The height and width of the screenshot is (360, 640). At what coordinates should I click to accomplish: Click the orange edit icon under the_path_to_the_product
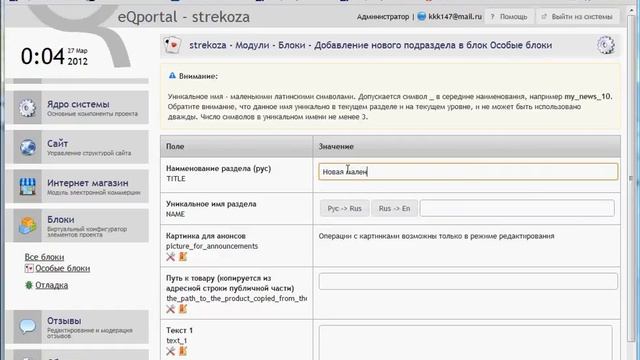pyautogui.click(x=183, y=309)
